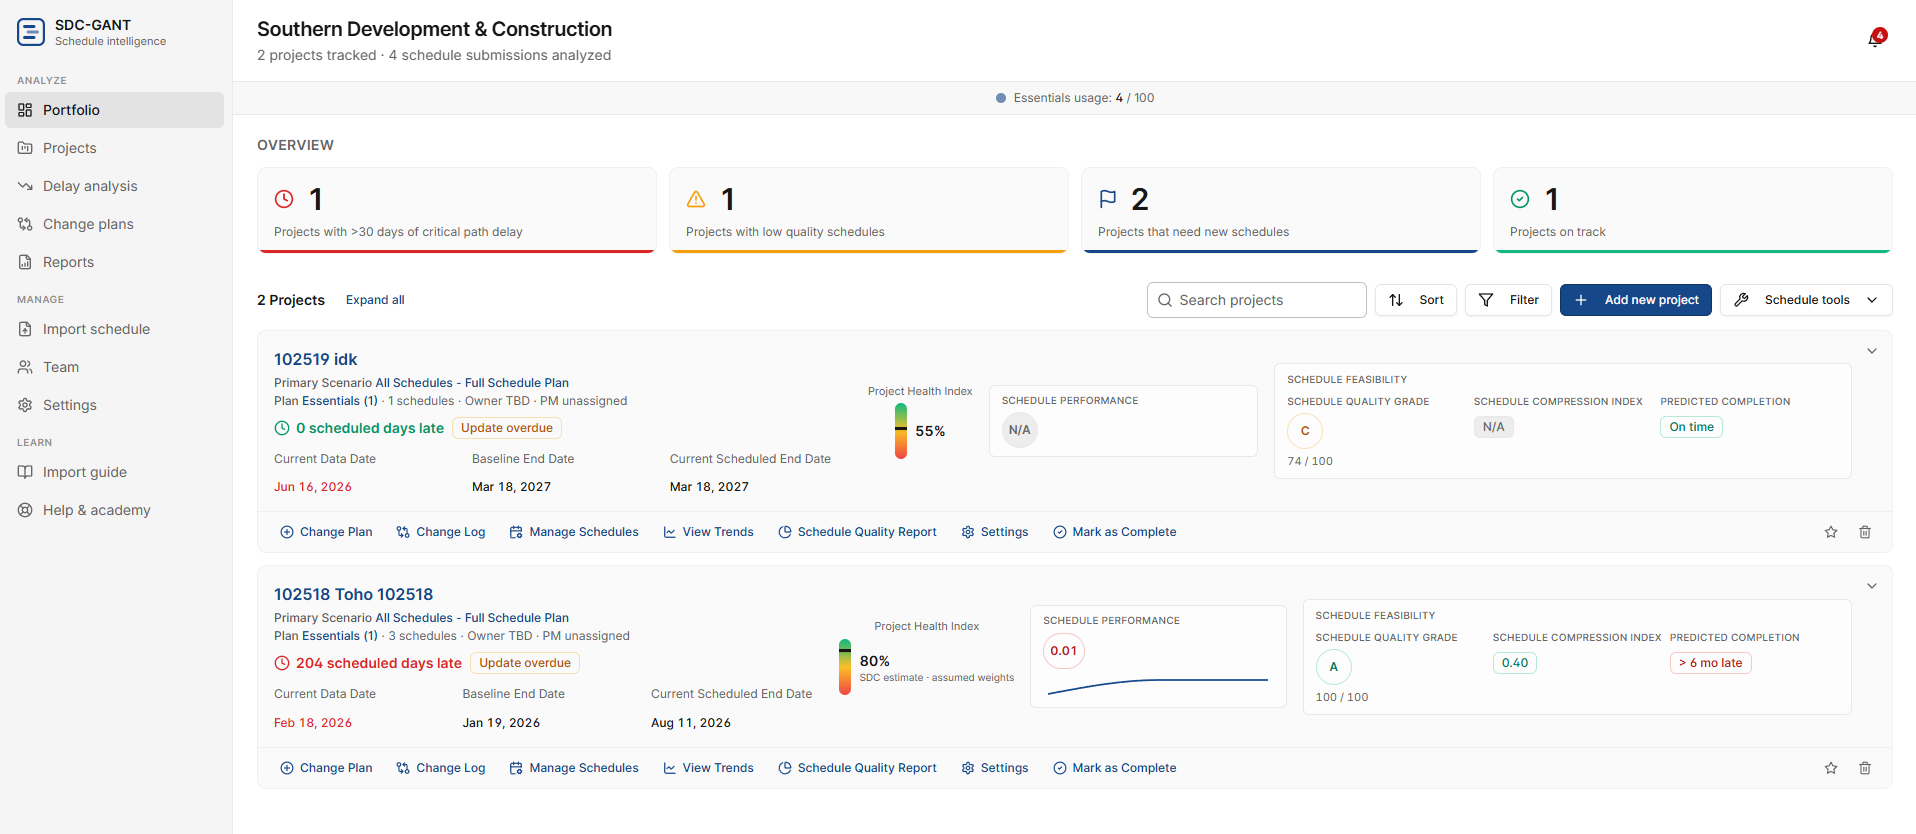
Task: Star the 102518 Toho project
Action: (1831, 768)
